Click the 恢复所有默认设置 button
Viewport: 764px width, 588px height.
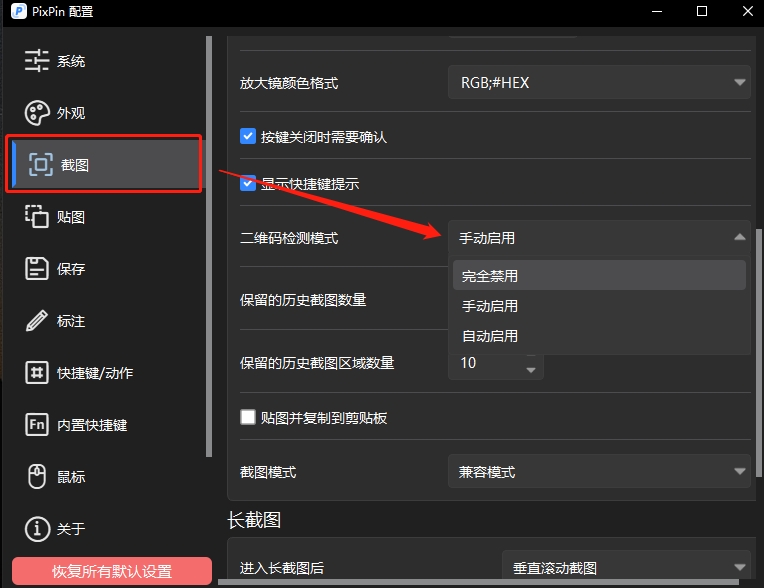tap(112, 572)
